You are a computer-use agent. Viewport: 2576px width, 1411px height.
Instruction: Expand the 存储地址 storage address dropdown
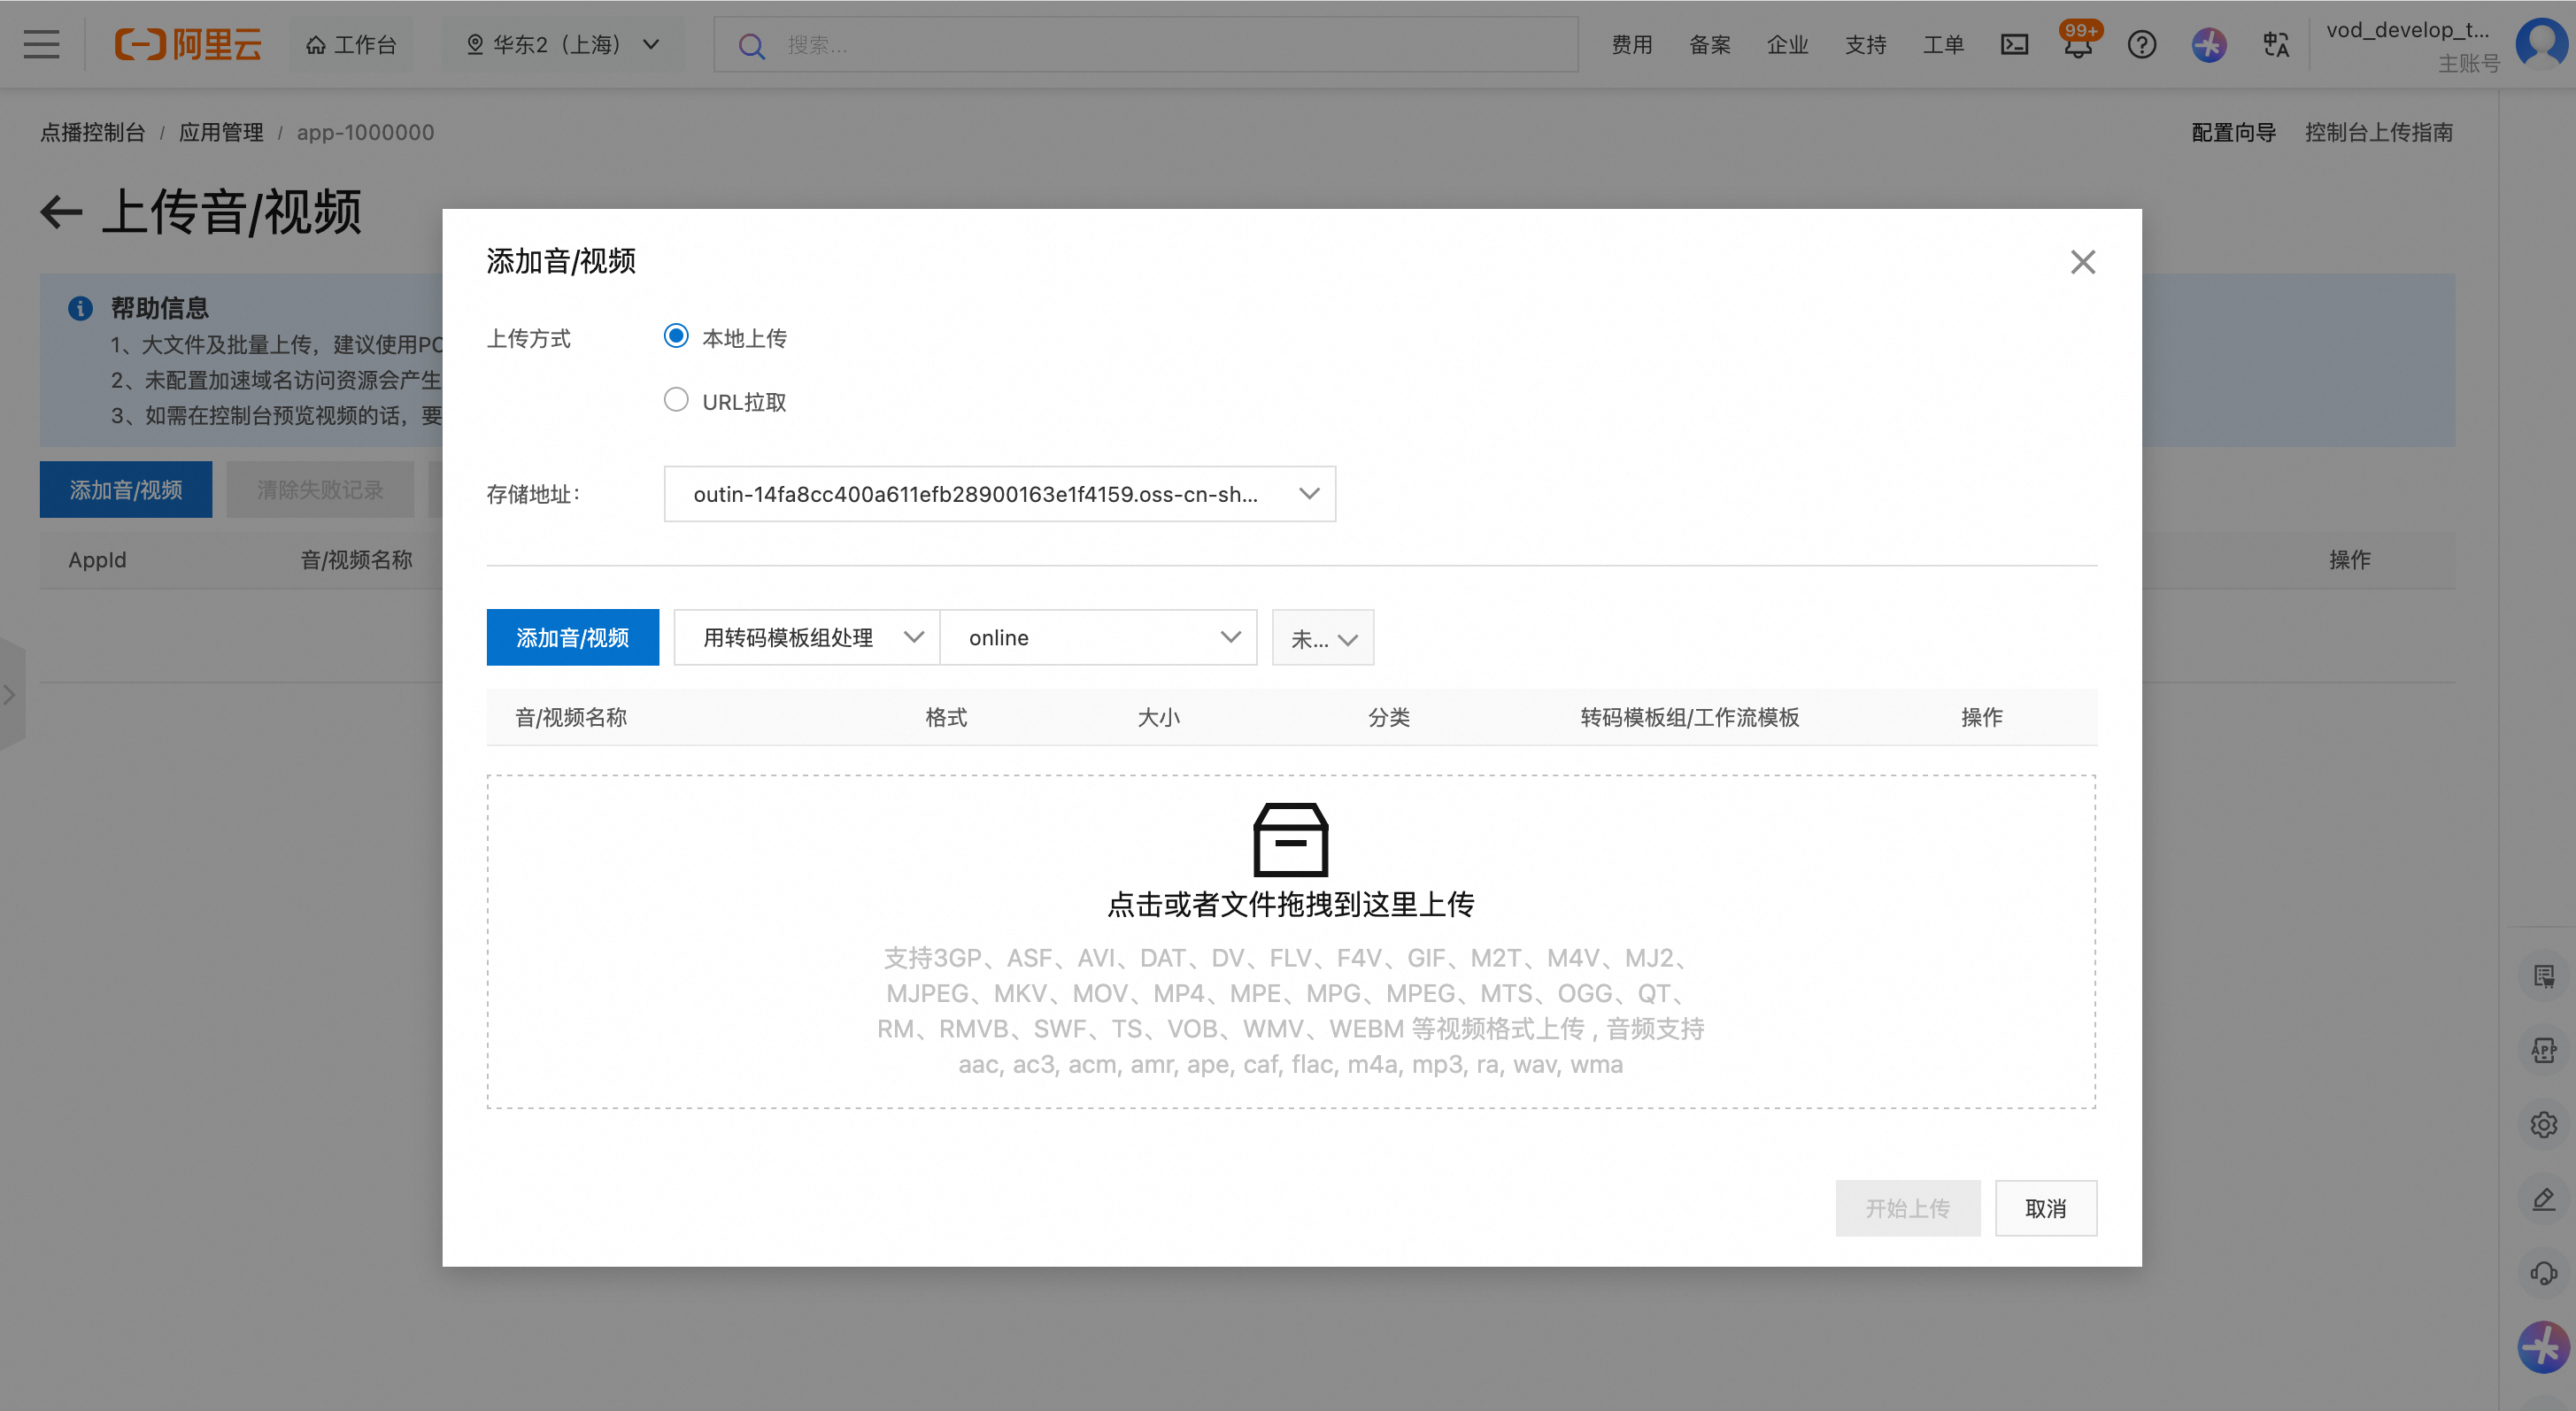pyautogui.click(x=999, y=494)
